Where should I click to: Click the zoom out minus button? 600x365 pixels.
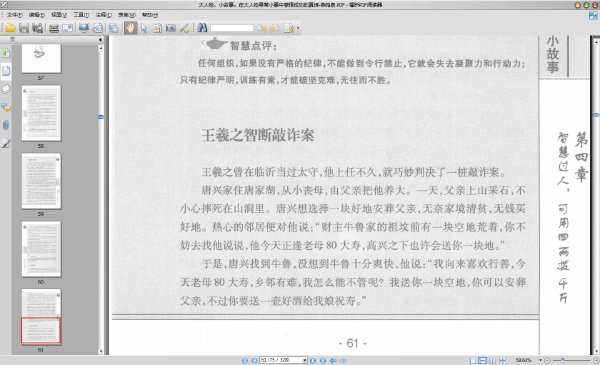pyautogui.click(x=547, y=360)
